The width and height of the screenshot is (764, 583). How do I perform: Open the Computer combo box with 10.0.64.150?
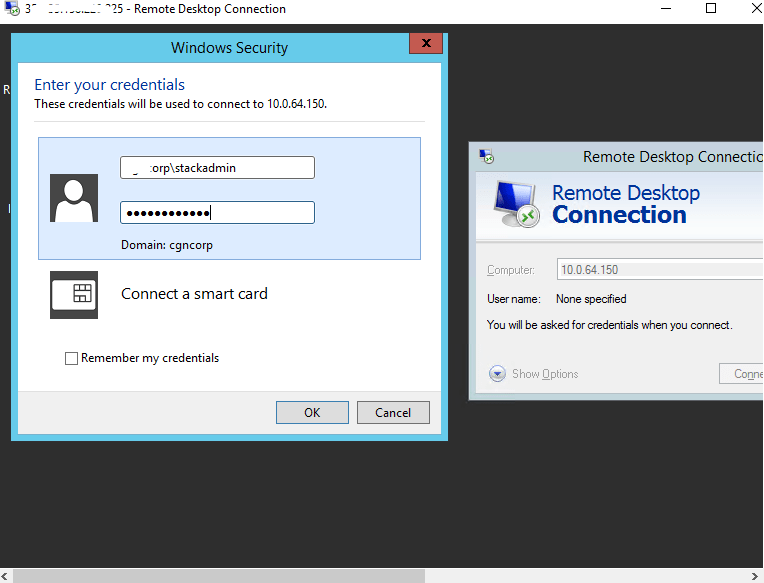click(658, 270)
